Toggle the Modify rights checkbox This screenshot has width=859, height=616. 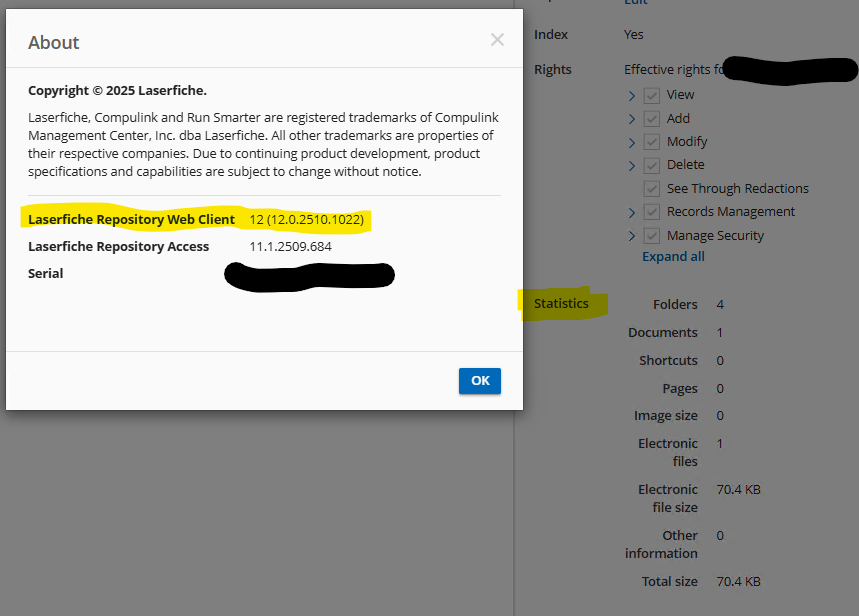click(x=651, y=142)
